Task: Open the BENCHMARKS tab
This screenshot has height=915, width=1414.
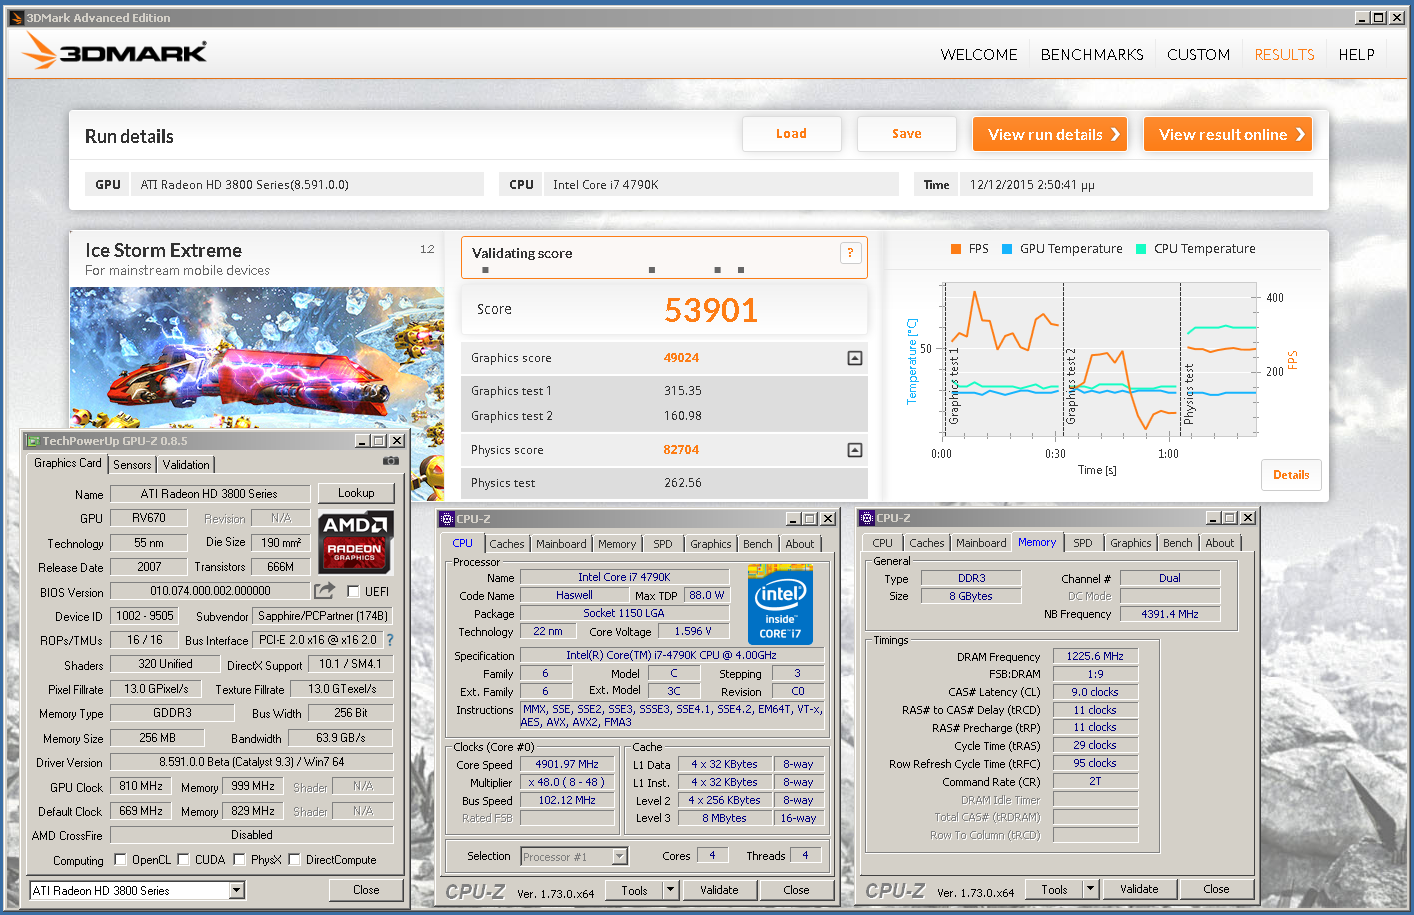Action: coord(1092,55)
